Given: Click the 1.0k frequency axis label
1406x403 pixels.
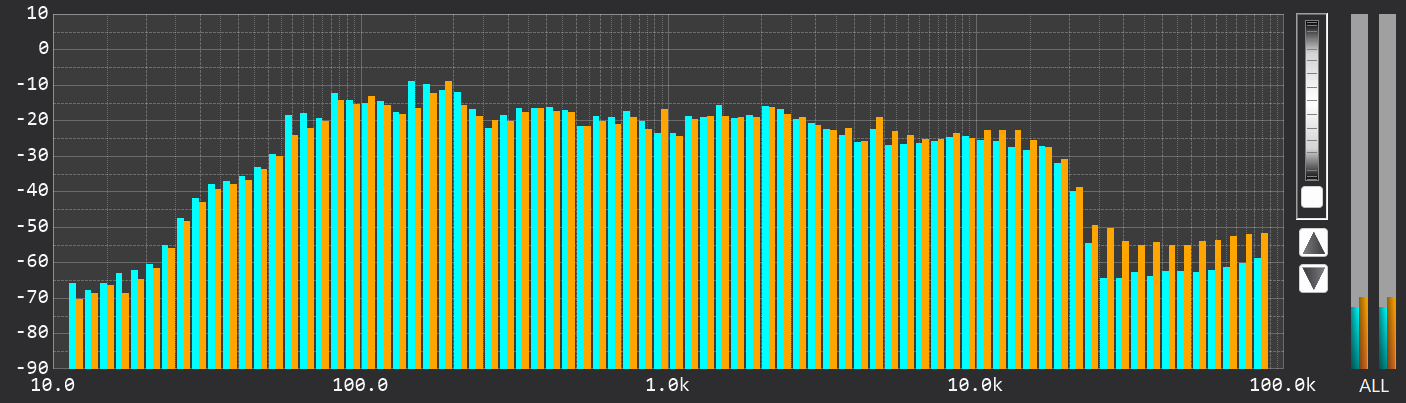Looking at the screenshot, I should [666, 386].
